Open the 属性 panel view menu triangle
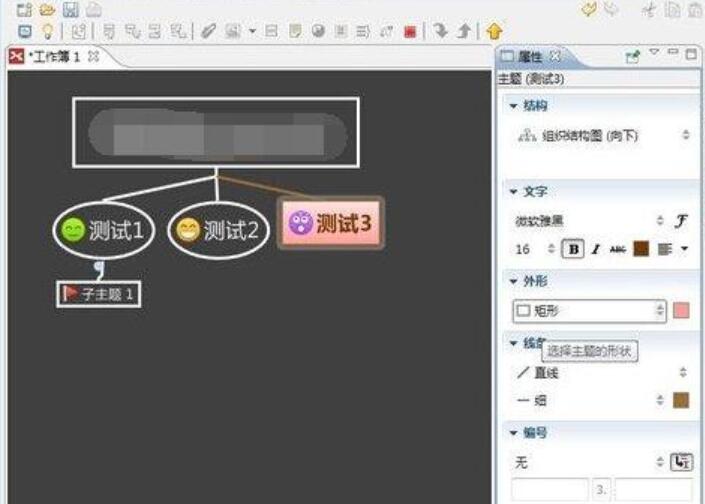 654,52
